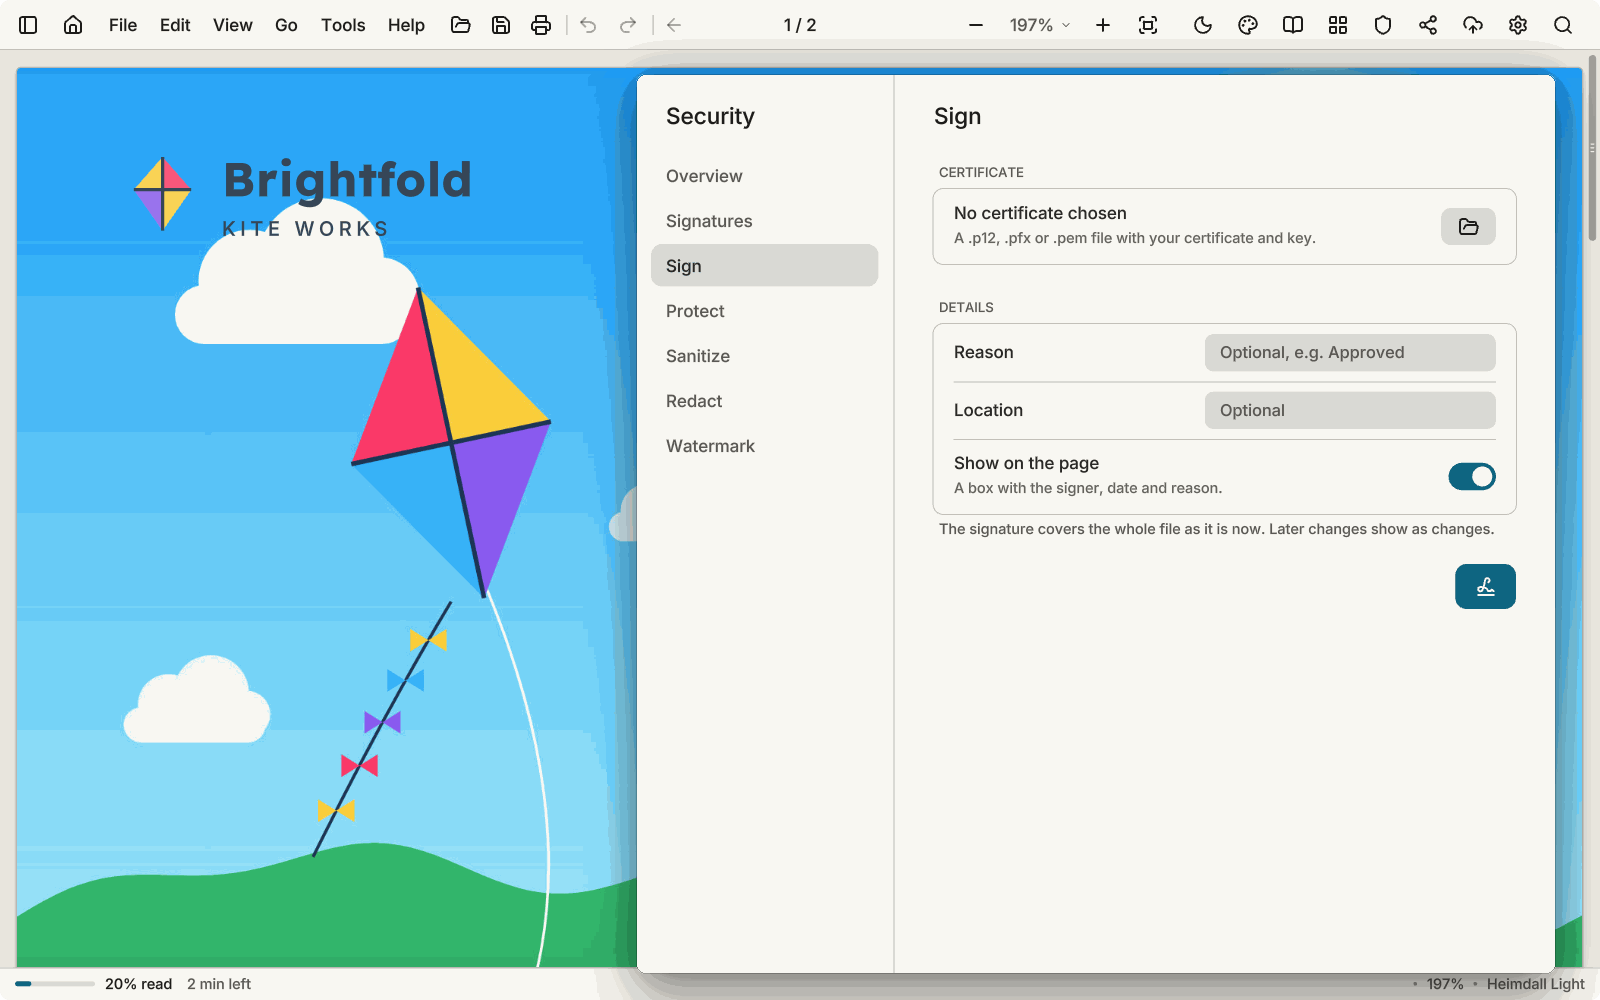Select the Watermark section

click(x=764, y=446)
